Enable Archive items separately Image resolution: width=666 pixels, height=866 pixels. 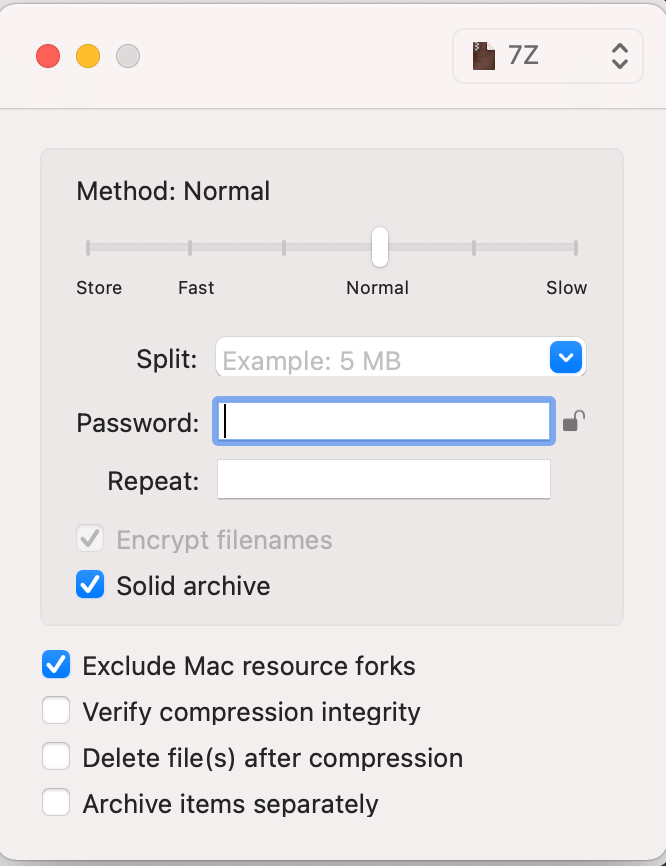pyautogui.click(x=56, y=803)
